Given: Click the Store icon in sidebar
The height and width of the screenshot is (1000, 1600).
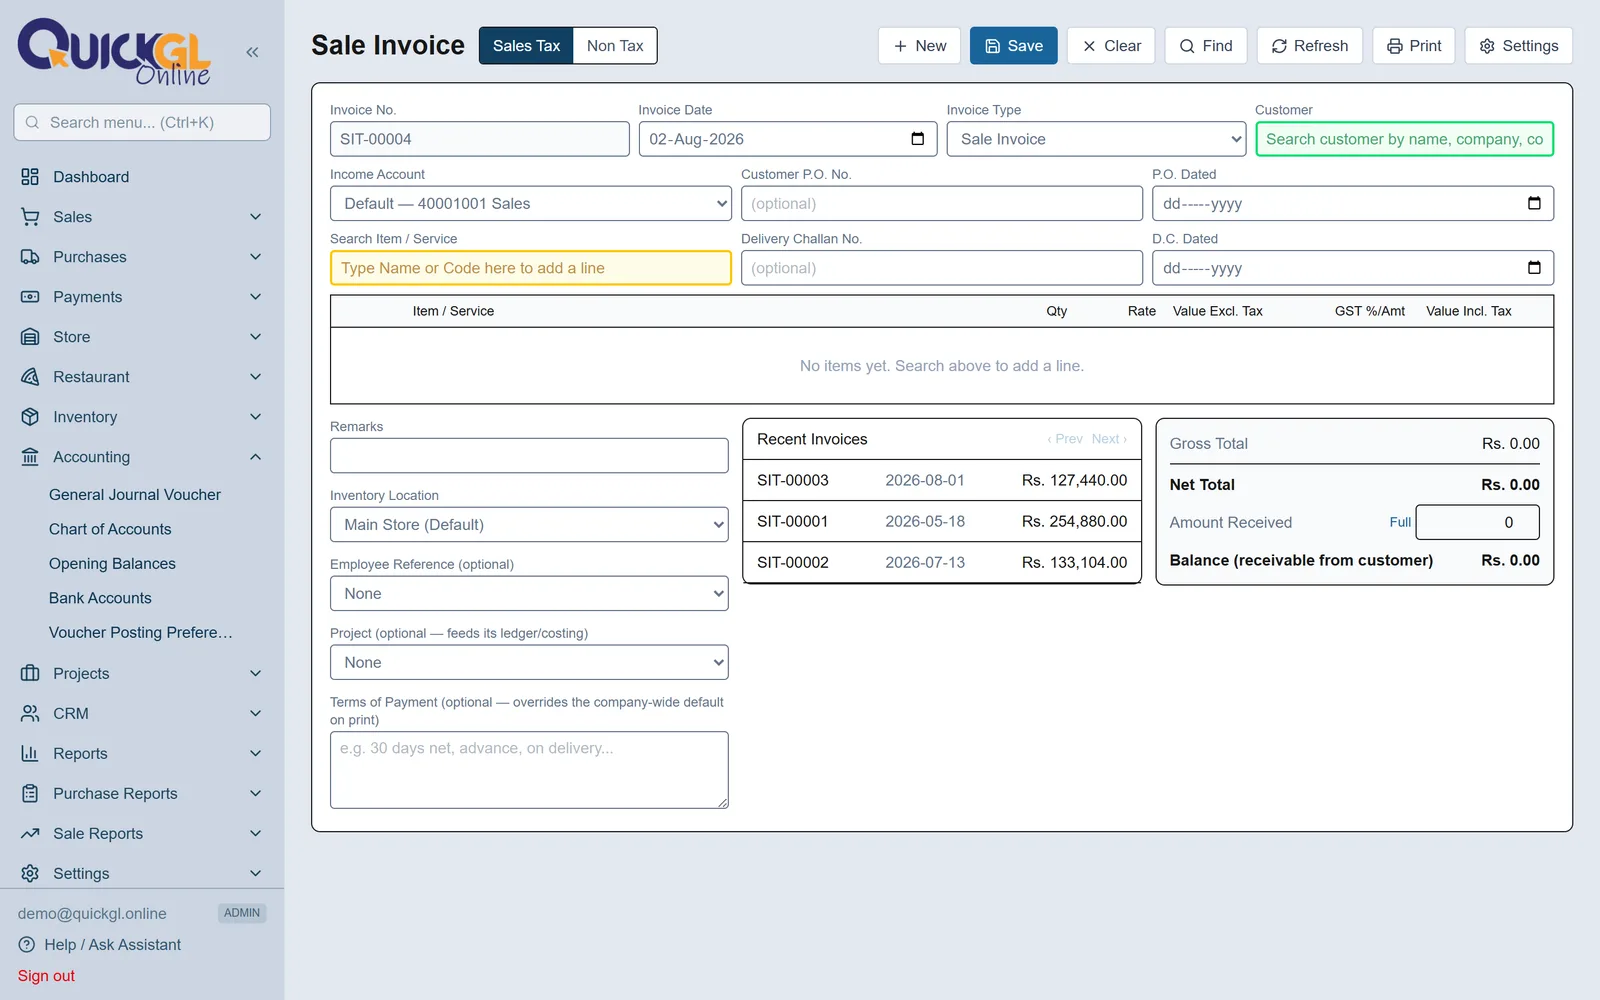Looking at the screenshot, I should tap(30, 337).
